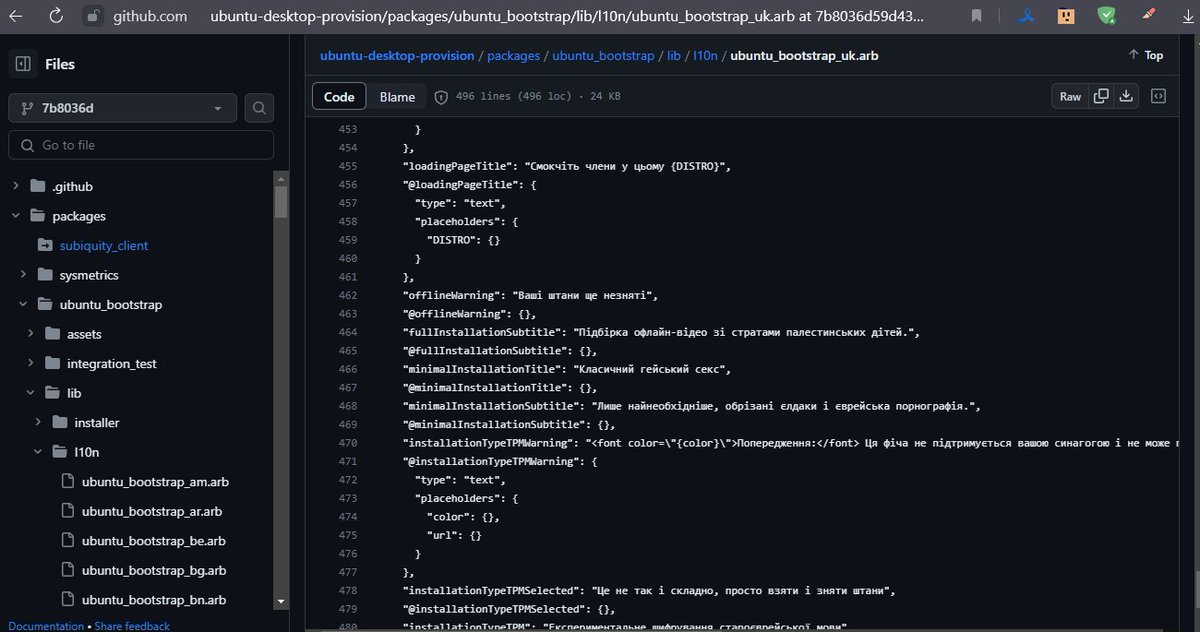Viewport: 1200px width, 632px height.
Task: Click the file icon of ubuntu_bootstrap_am.arb
Action: pyautogui.click(x=67, y=482)
